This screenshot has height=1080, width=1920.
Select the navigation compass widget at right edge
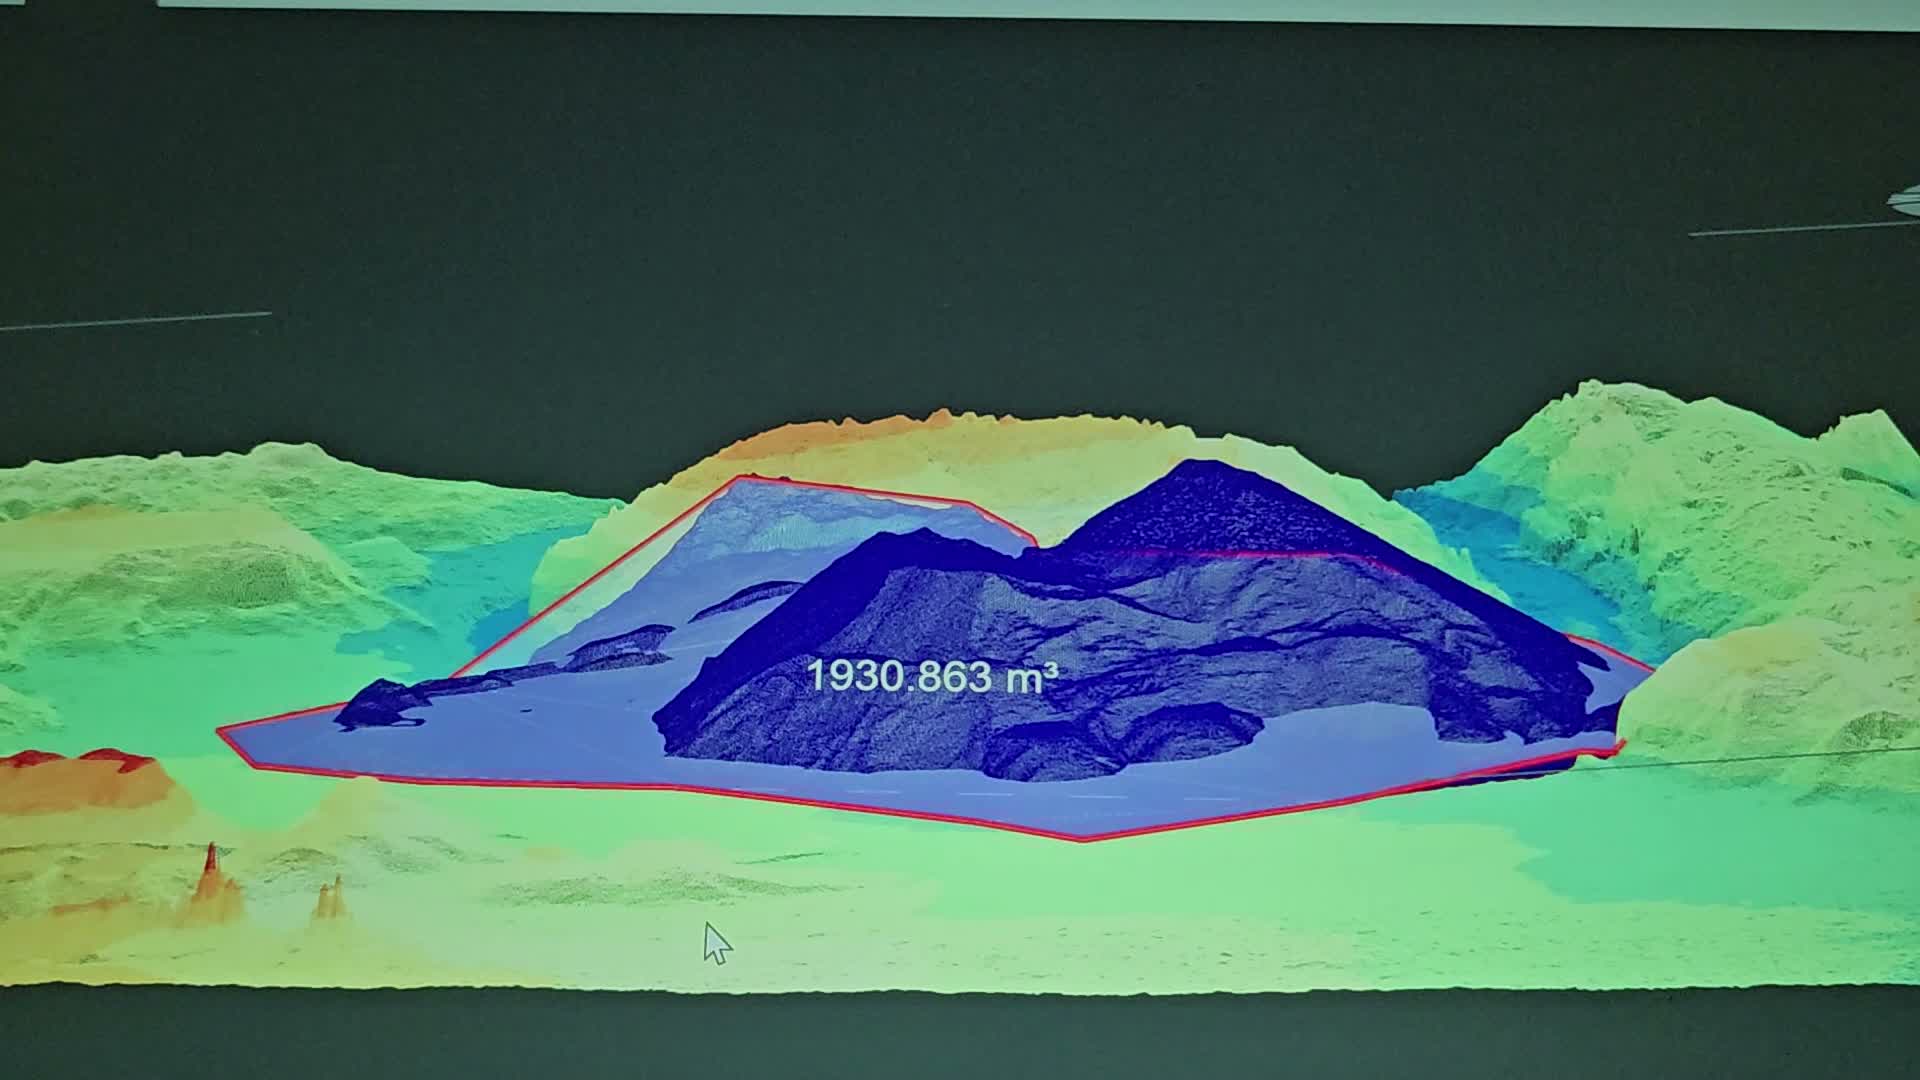(1903, 201)
